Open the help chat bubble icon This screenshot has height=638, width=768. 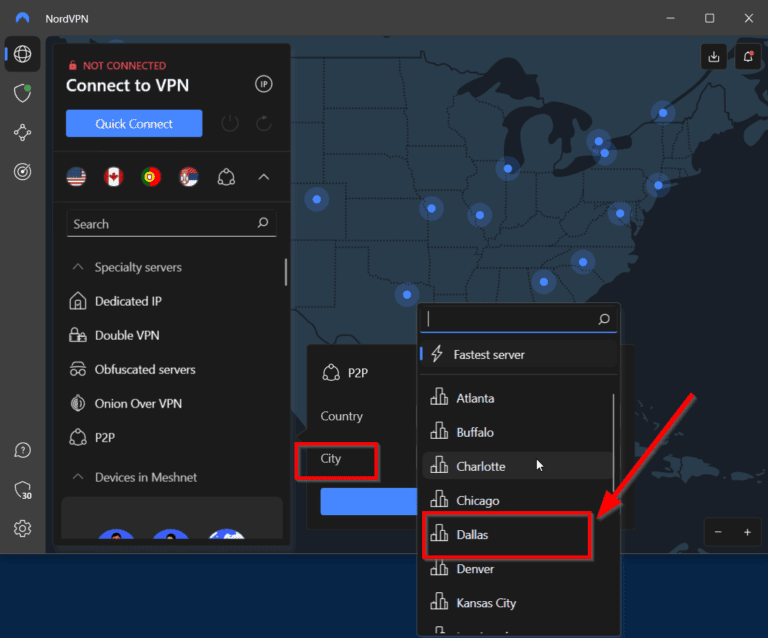coord(23,450)
